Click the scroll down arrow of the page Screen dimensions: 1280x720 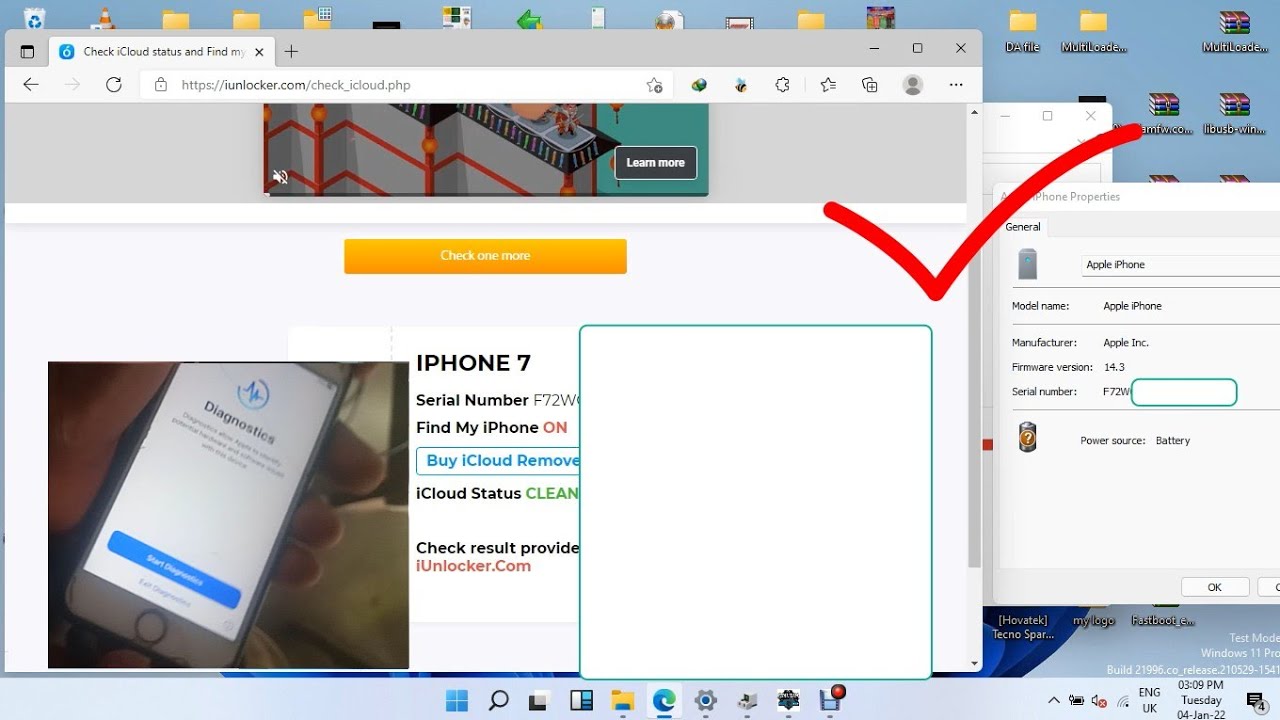point(975,664)
